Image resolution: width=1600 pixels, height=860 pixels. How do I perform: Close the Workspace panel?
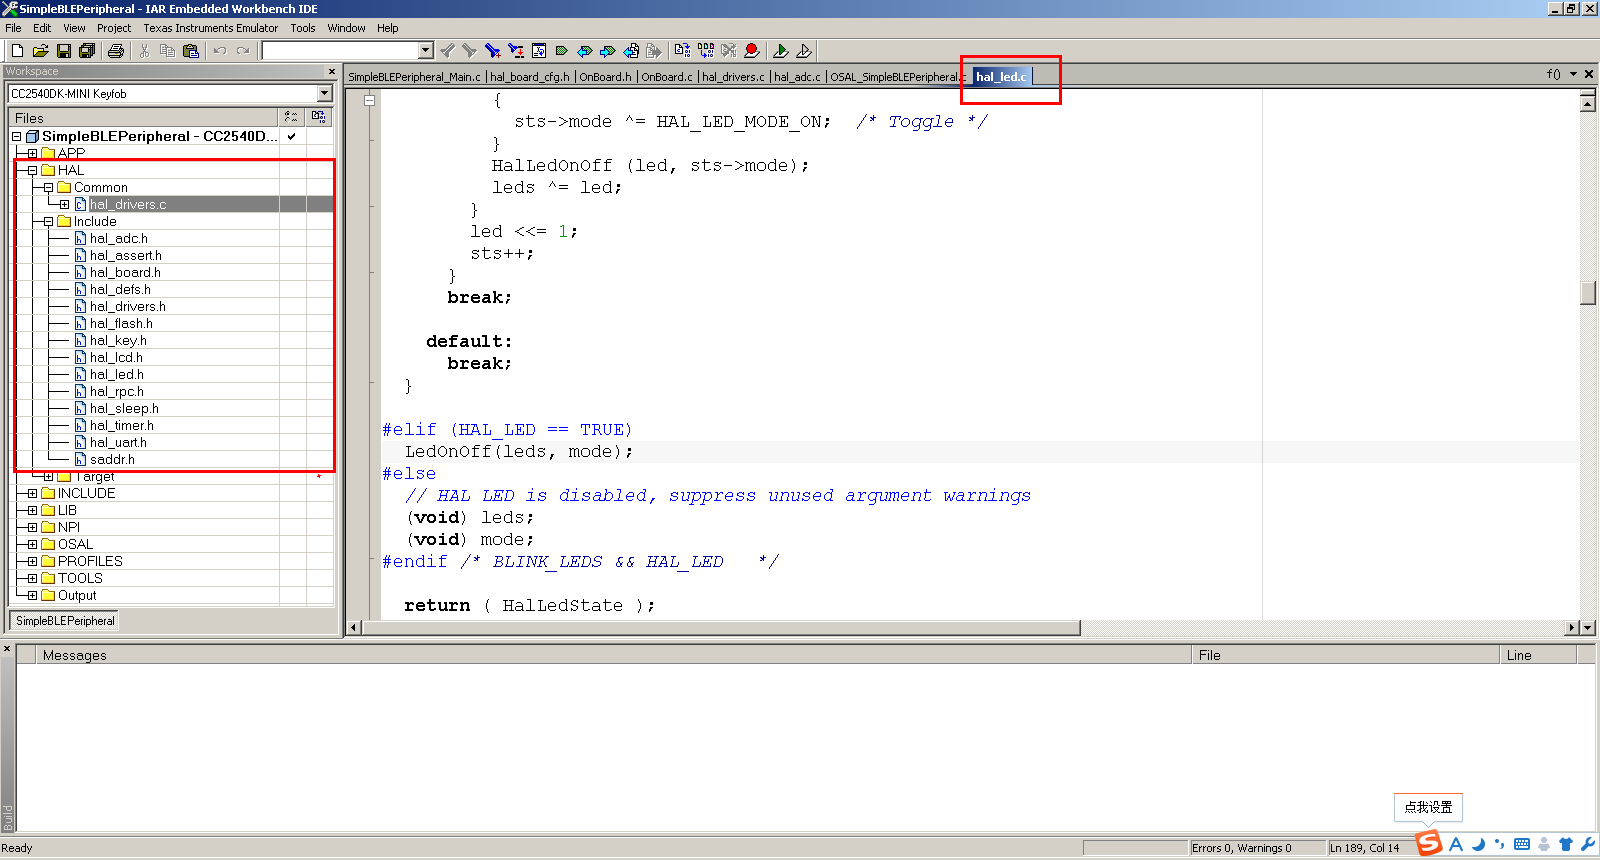point(332,71)
